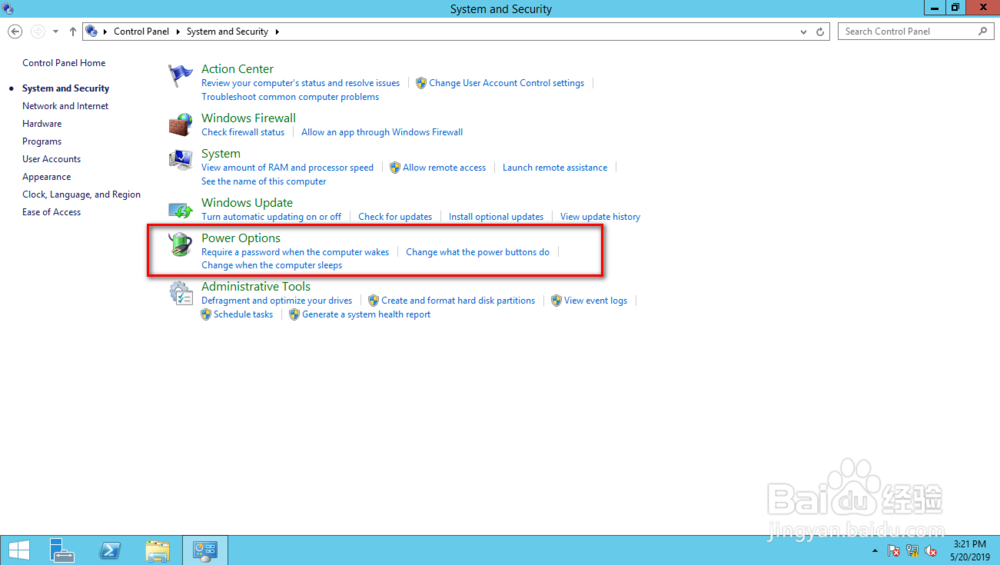
Task: Expand the arrow before Control Panel breadcrumb
Action: point(105,31)
